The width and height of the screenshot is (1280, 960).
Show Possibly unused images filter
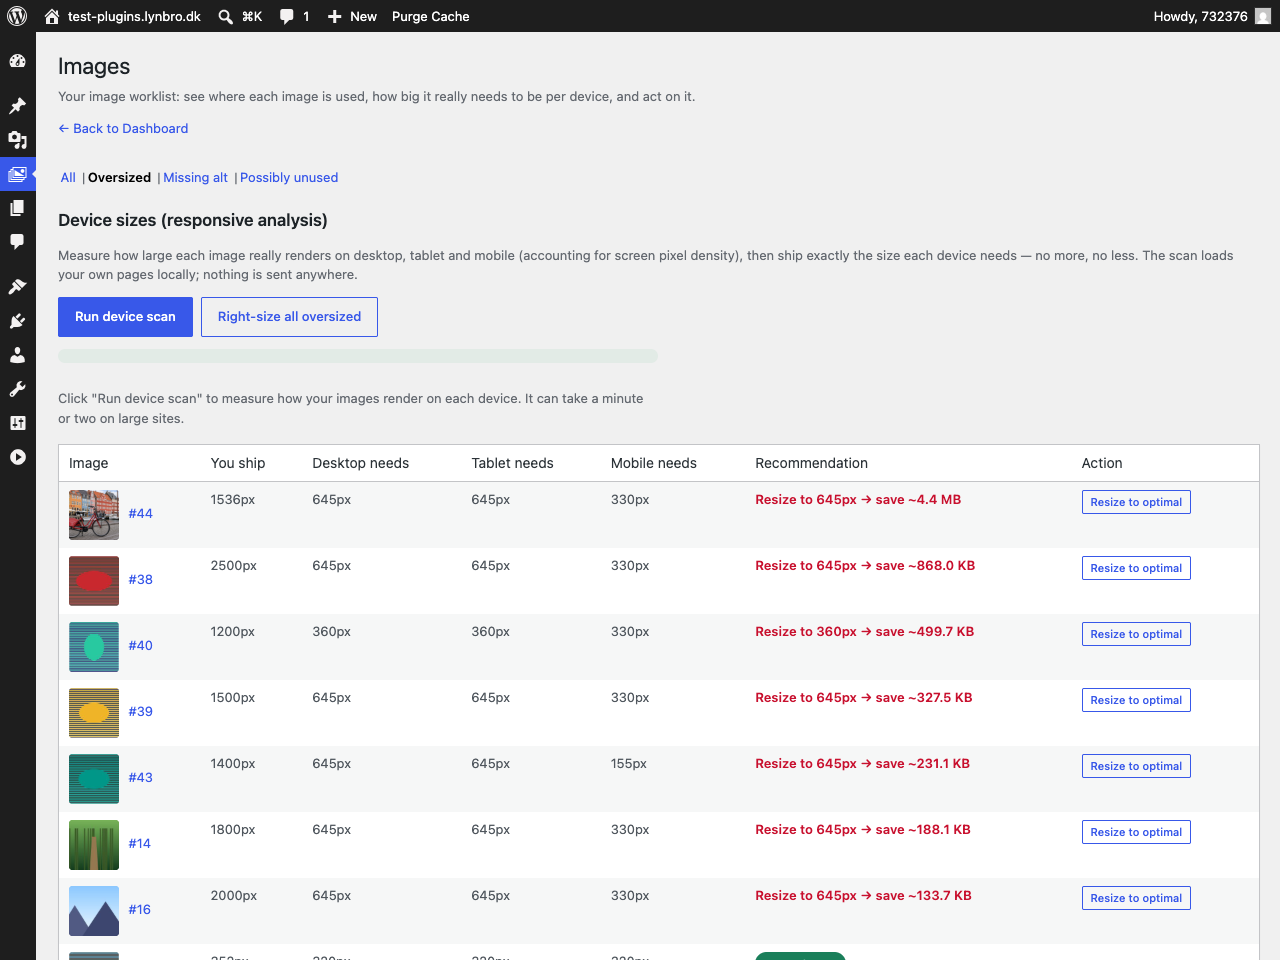coord(289,177)
